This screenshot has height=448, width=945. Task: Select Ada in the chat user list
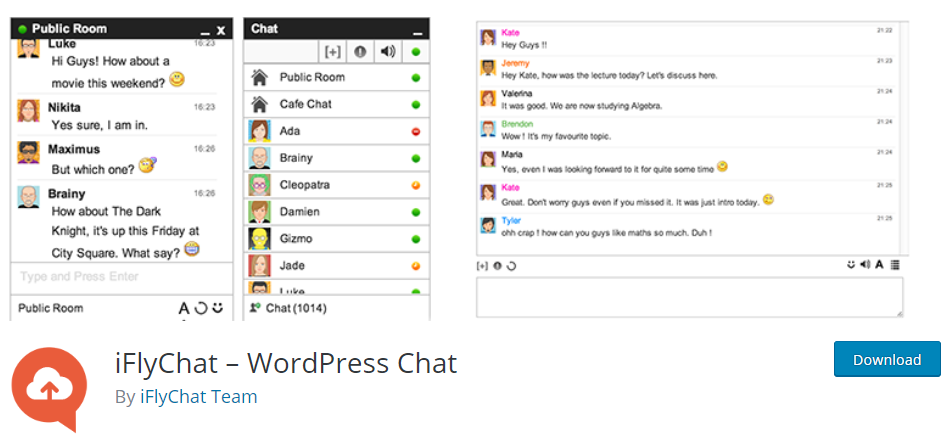pos(336,131)
